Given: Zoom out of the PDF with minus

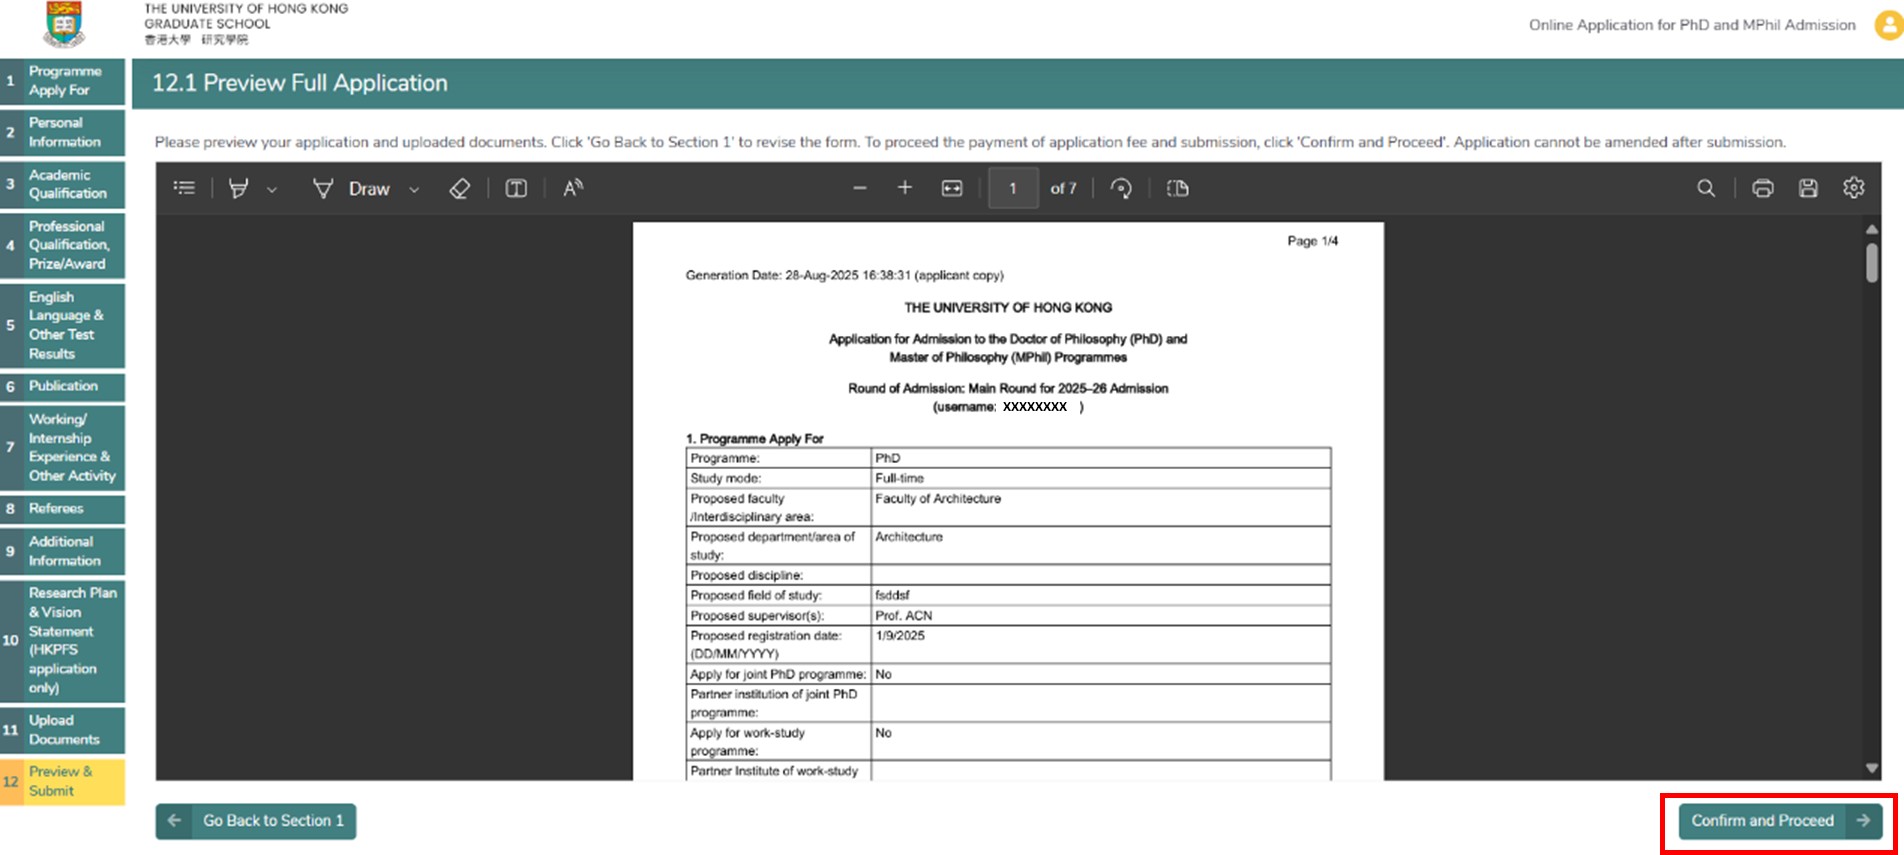Looking at the screenshot, I should [x=859, y=188].
